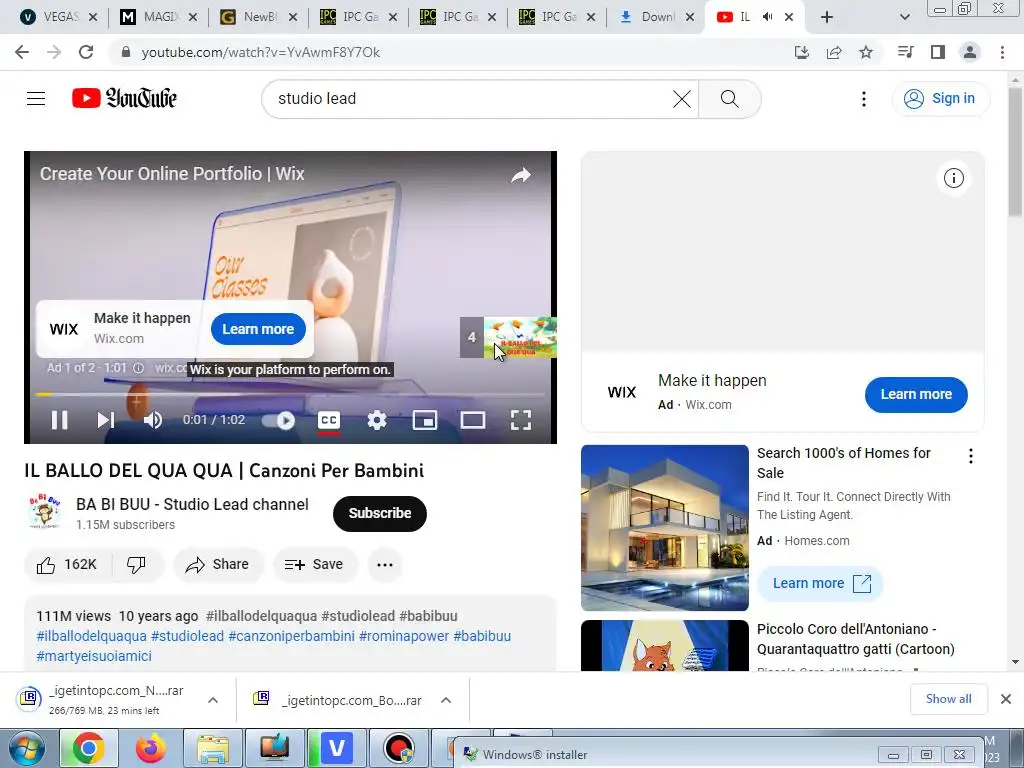The width and height of the screenshot is (1024, 768).
Task: Open the Homes.com house ad thumbnail
Action: tap(665, 528)
